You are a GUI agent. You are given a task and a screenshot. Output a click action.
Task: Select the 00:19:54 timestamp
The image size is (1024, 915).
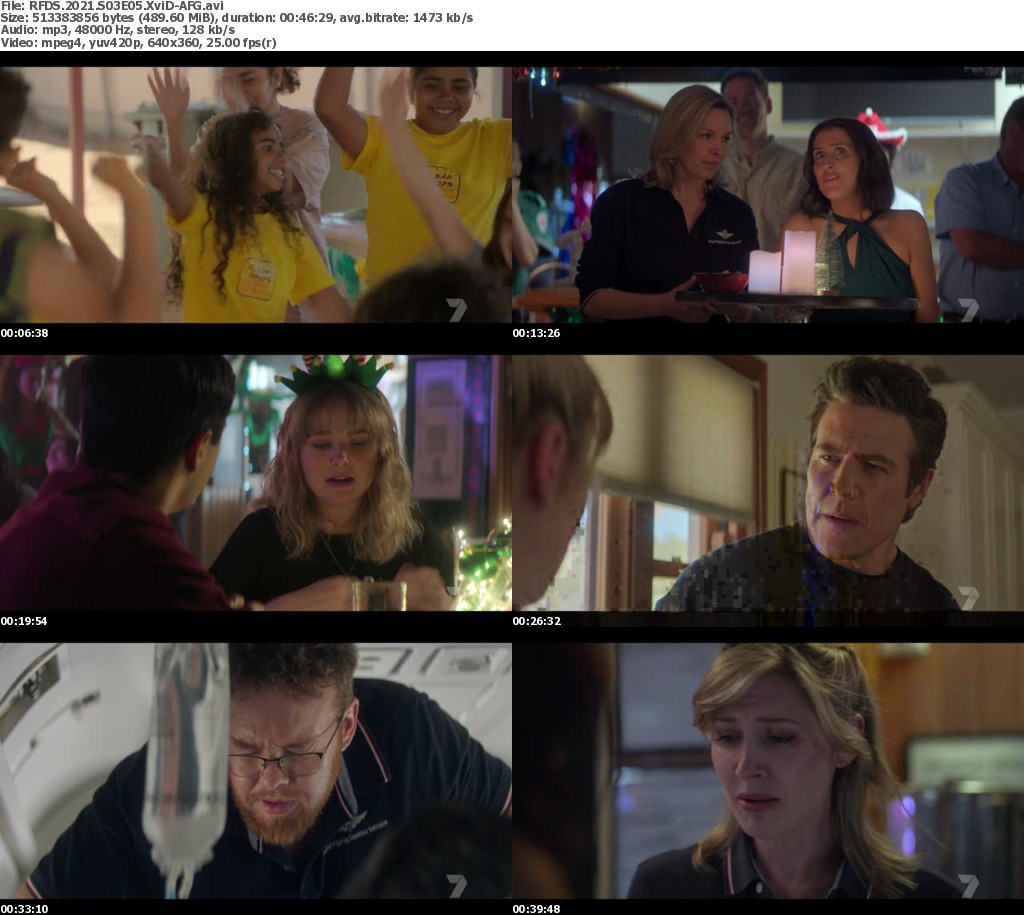[24, 621]
